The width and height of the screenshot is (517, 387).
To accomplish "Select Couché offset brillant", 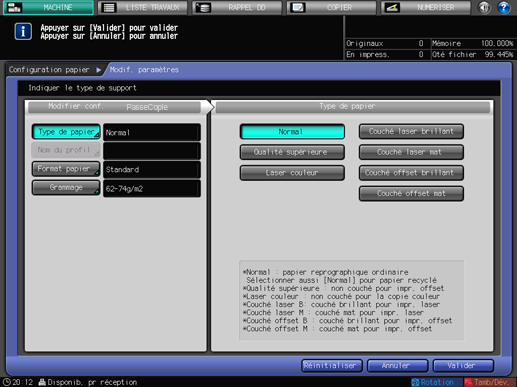I will coord(411,173).
